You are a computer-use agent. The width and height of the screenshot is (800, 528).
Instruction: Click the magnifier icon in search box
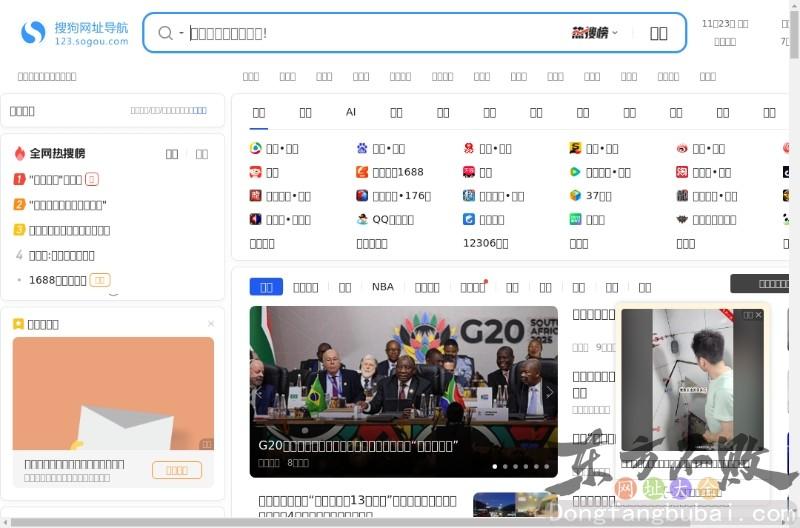click(165, 33)
